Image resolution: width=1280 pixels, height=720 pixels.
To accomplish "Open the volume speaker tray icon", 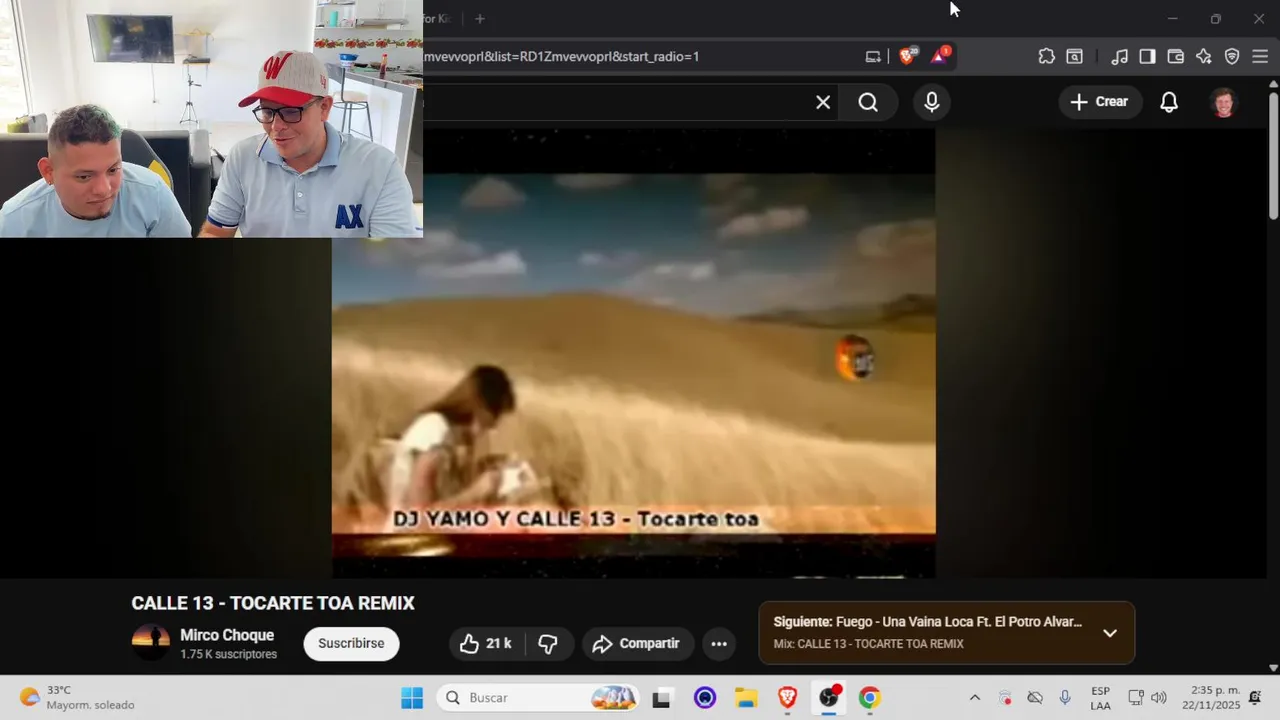I will pyautogui.click(x=1159, y=698).
